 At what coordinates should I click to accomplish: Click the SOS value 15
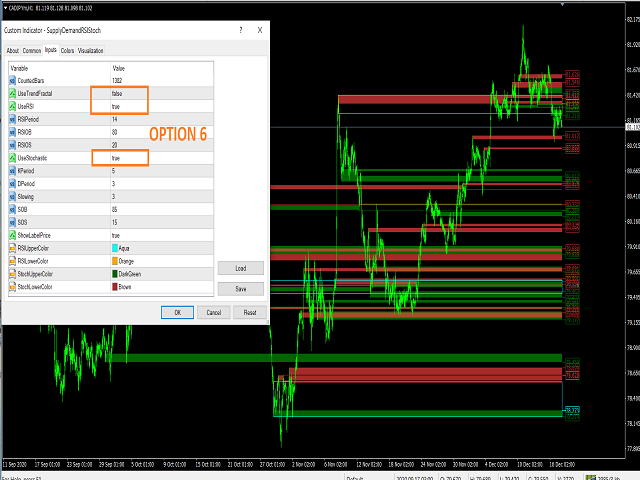click(x=115, y=222)
